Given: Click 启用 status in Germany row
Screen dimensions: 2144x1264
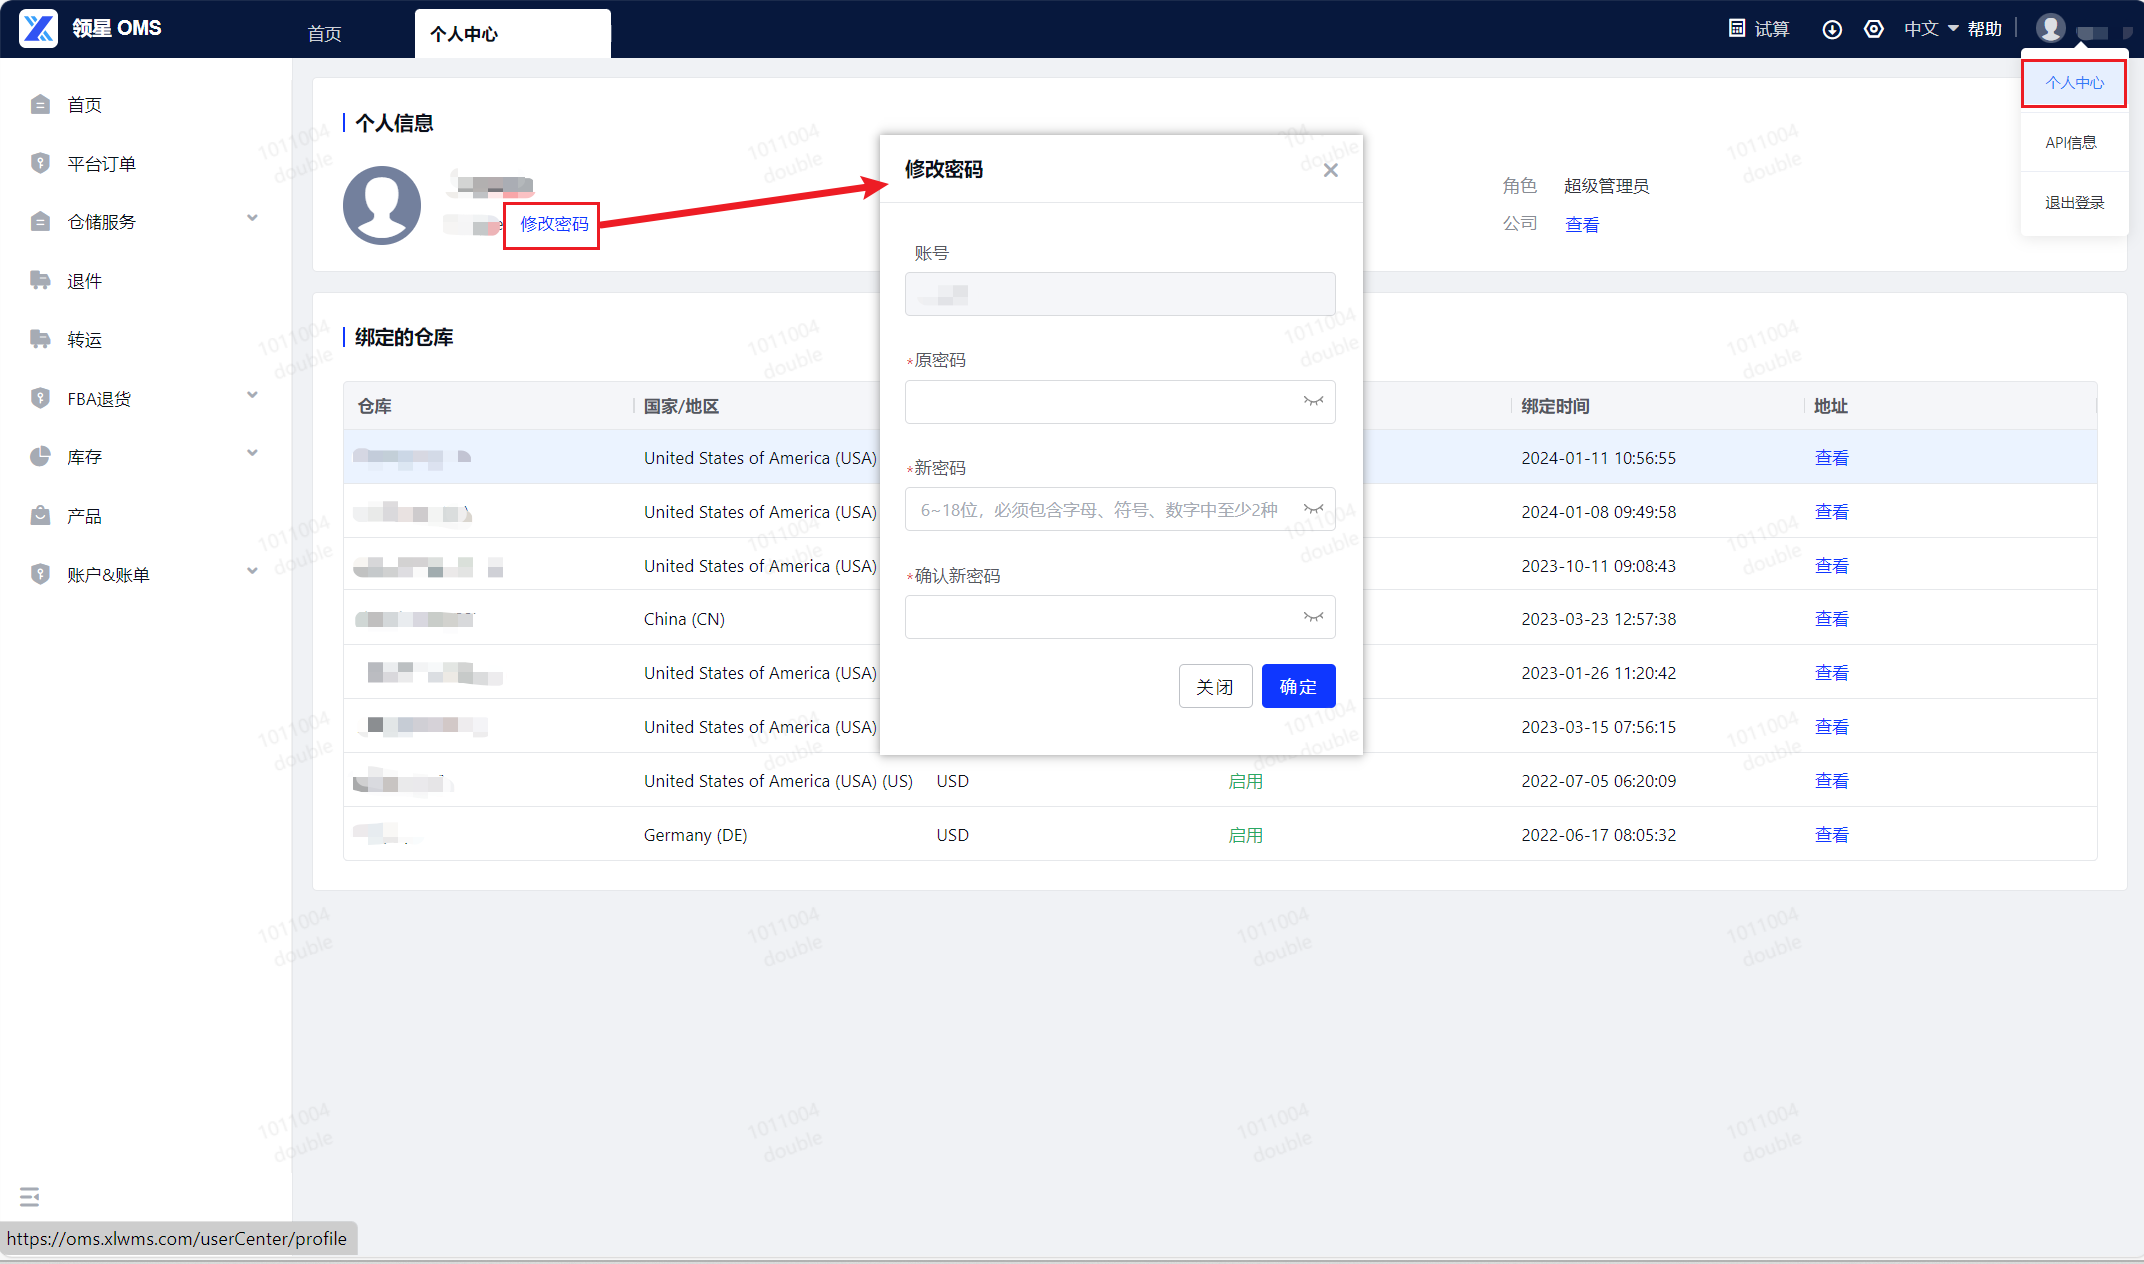Looking at the screenshot, I should click(x=1245, y=835).
